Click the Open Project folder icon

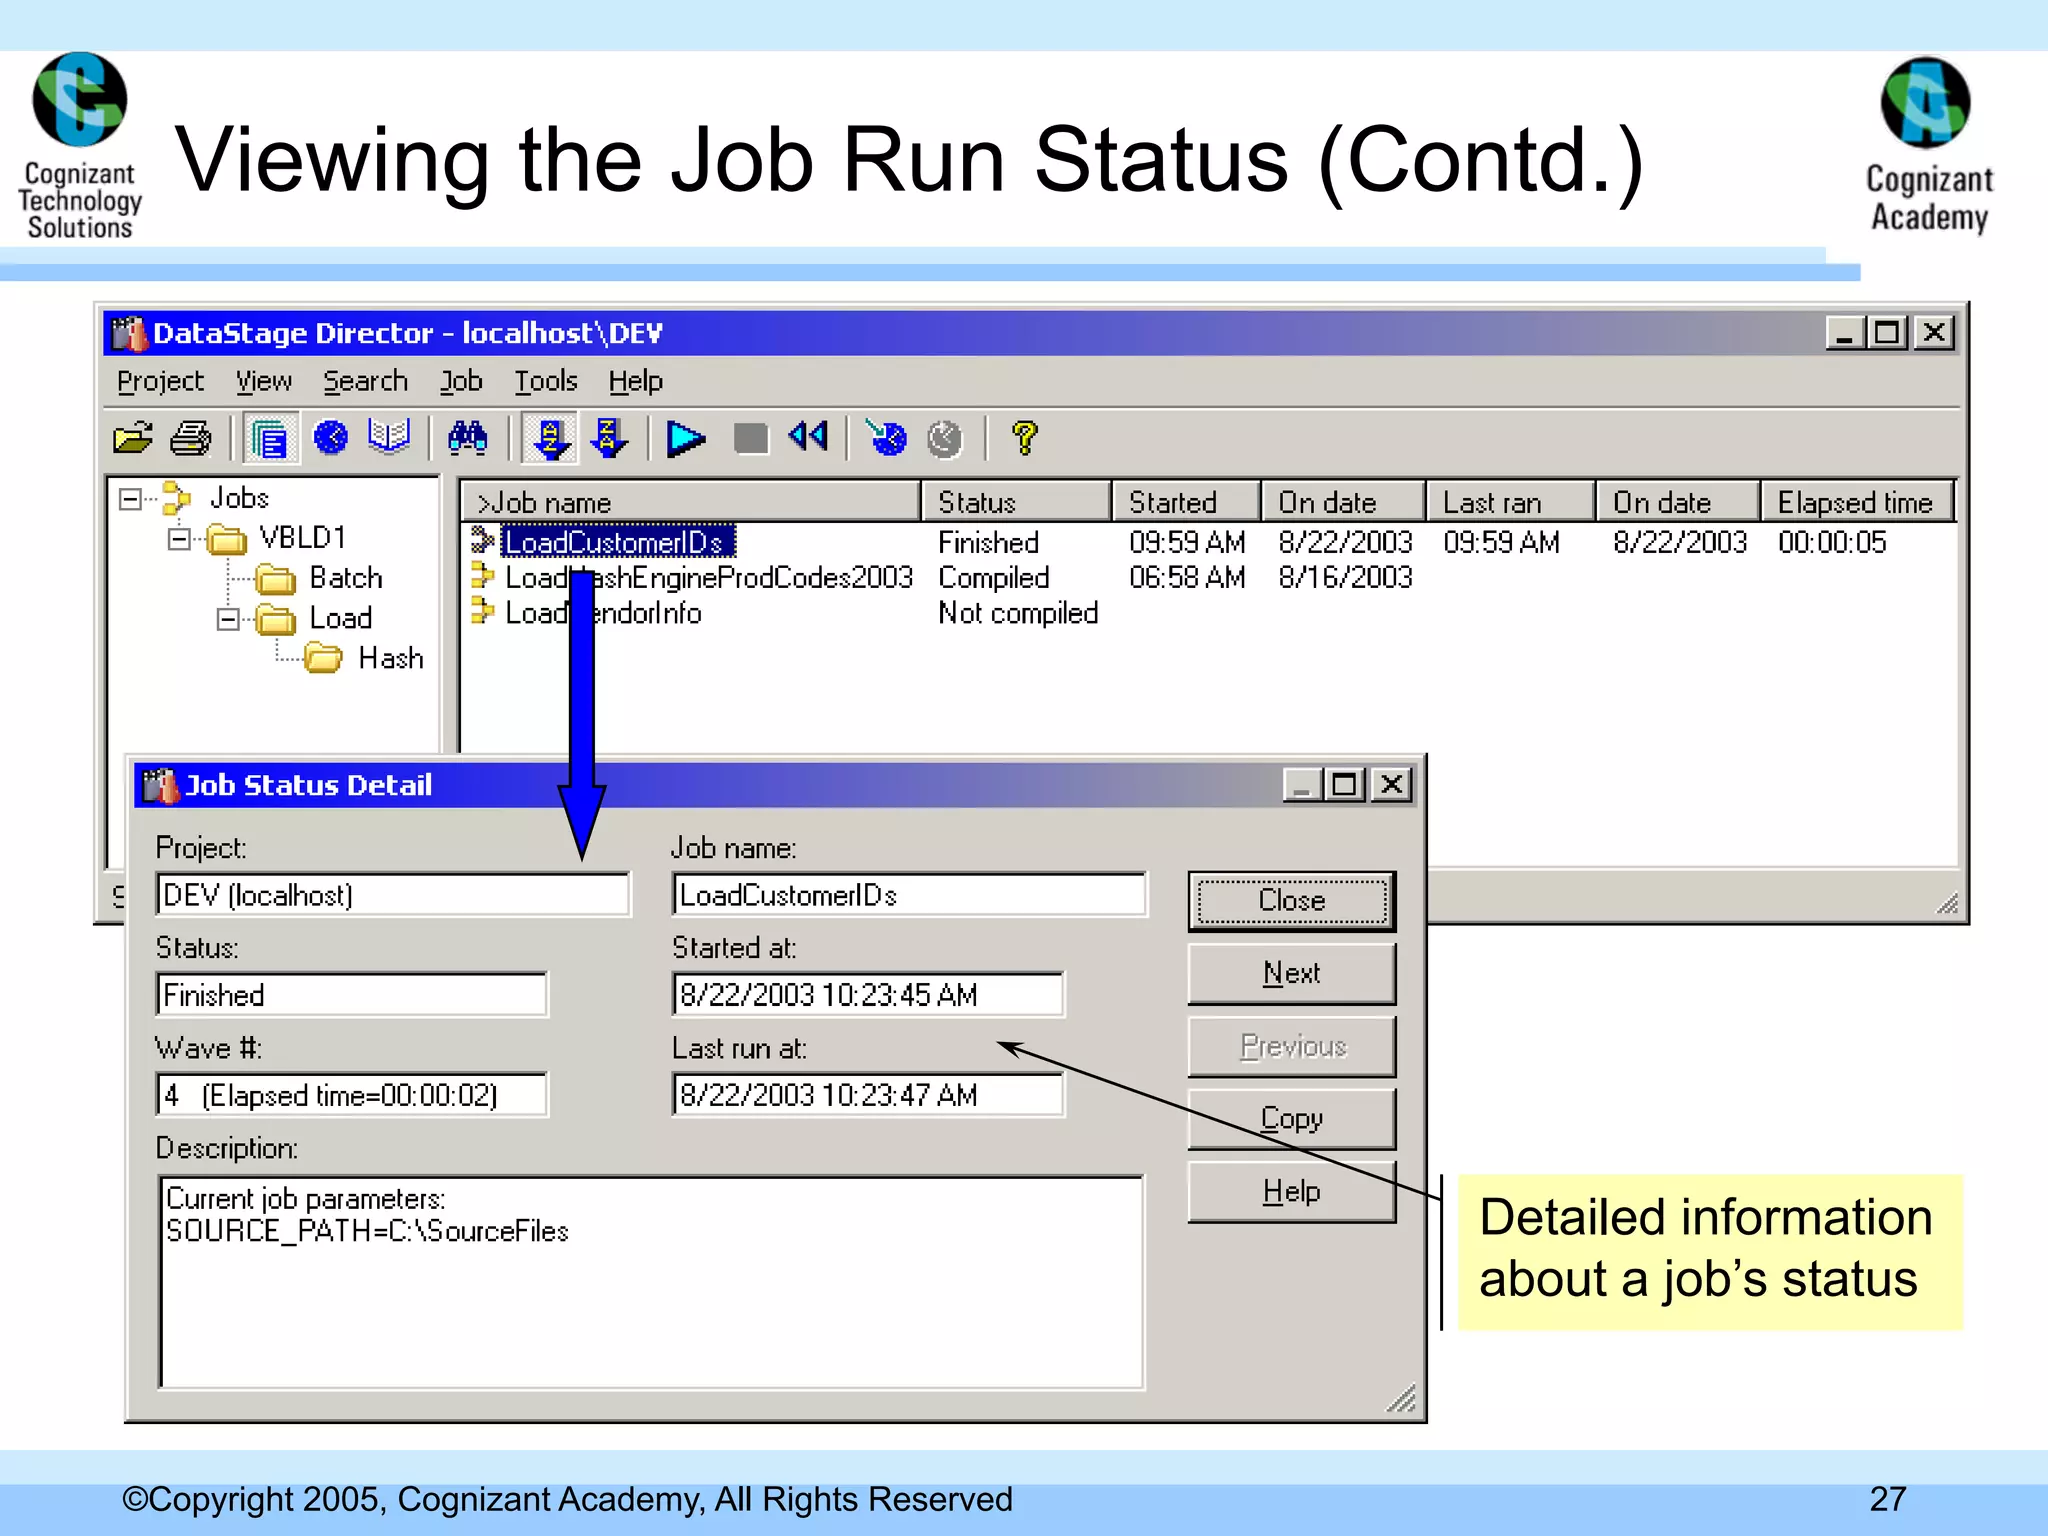pos(132,438)
